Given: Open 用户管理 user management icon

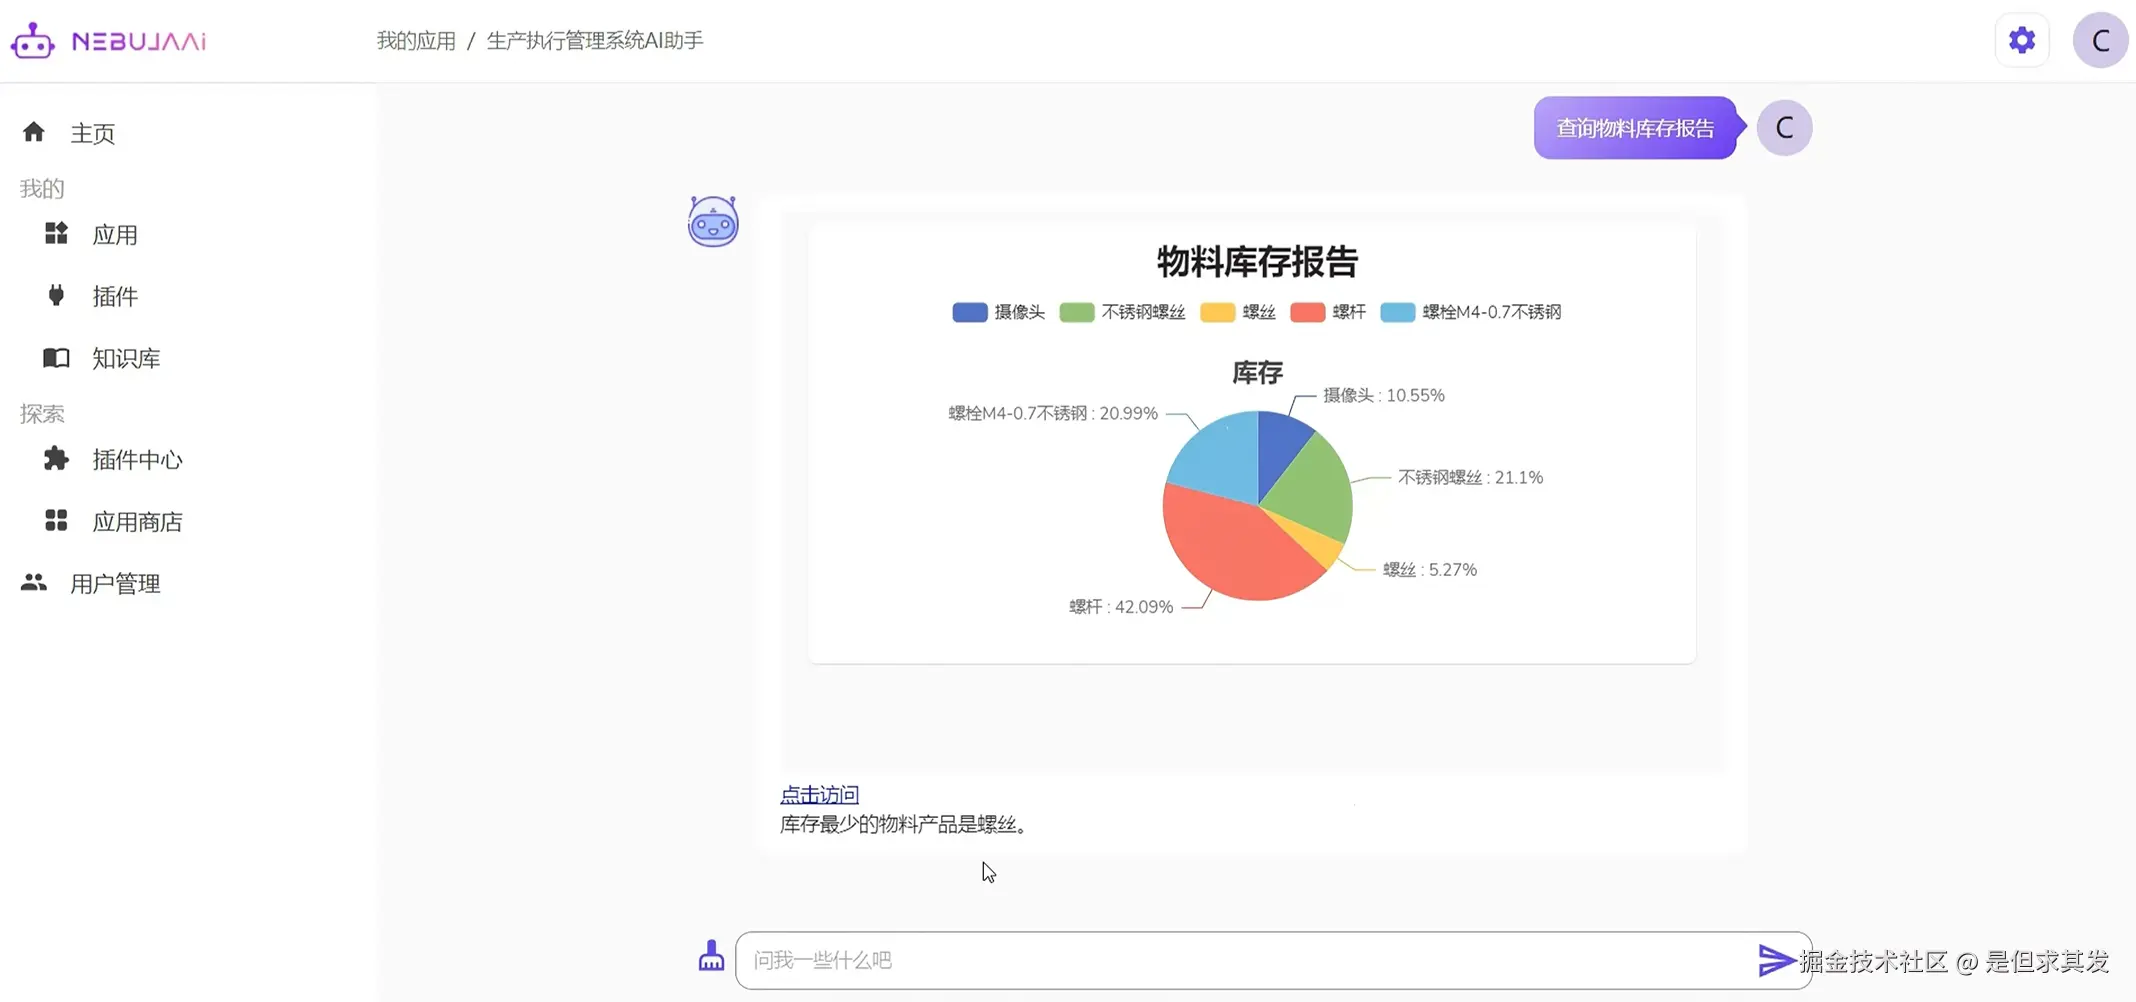Looking at the screenshot, I should [x=33, y=583].
